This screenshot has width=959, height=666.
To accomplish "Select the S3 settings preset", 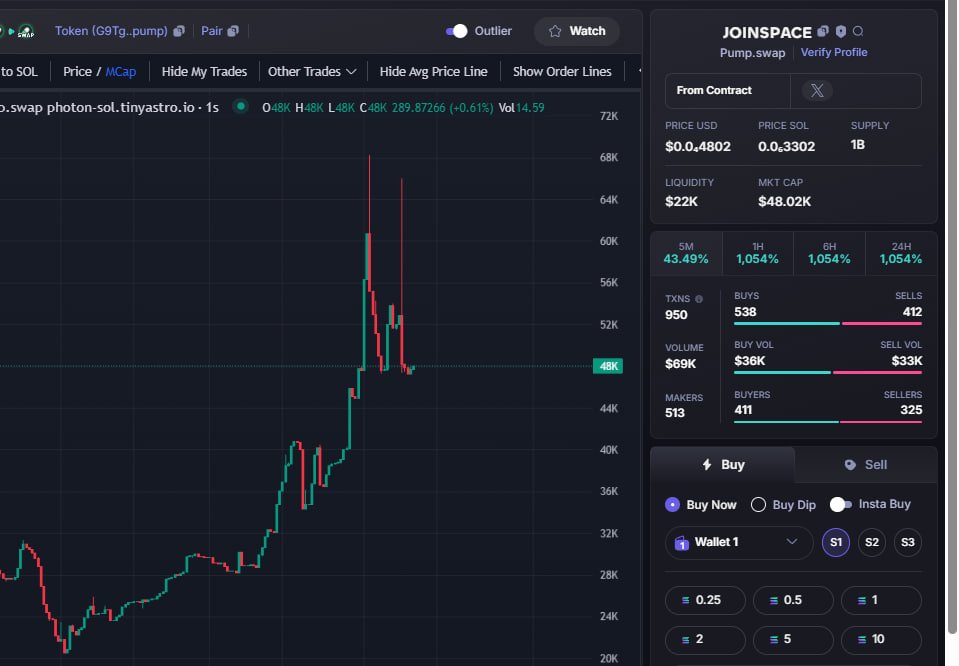I will [x=908, y=542].
